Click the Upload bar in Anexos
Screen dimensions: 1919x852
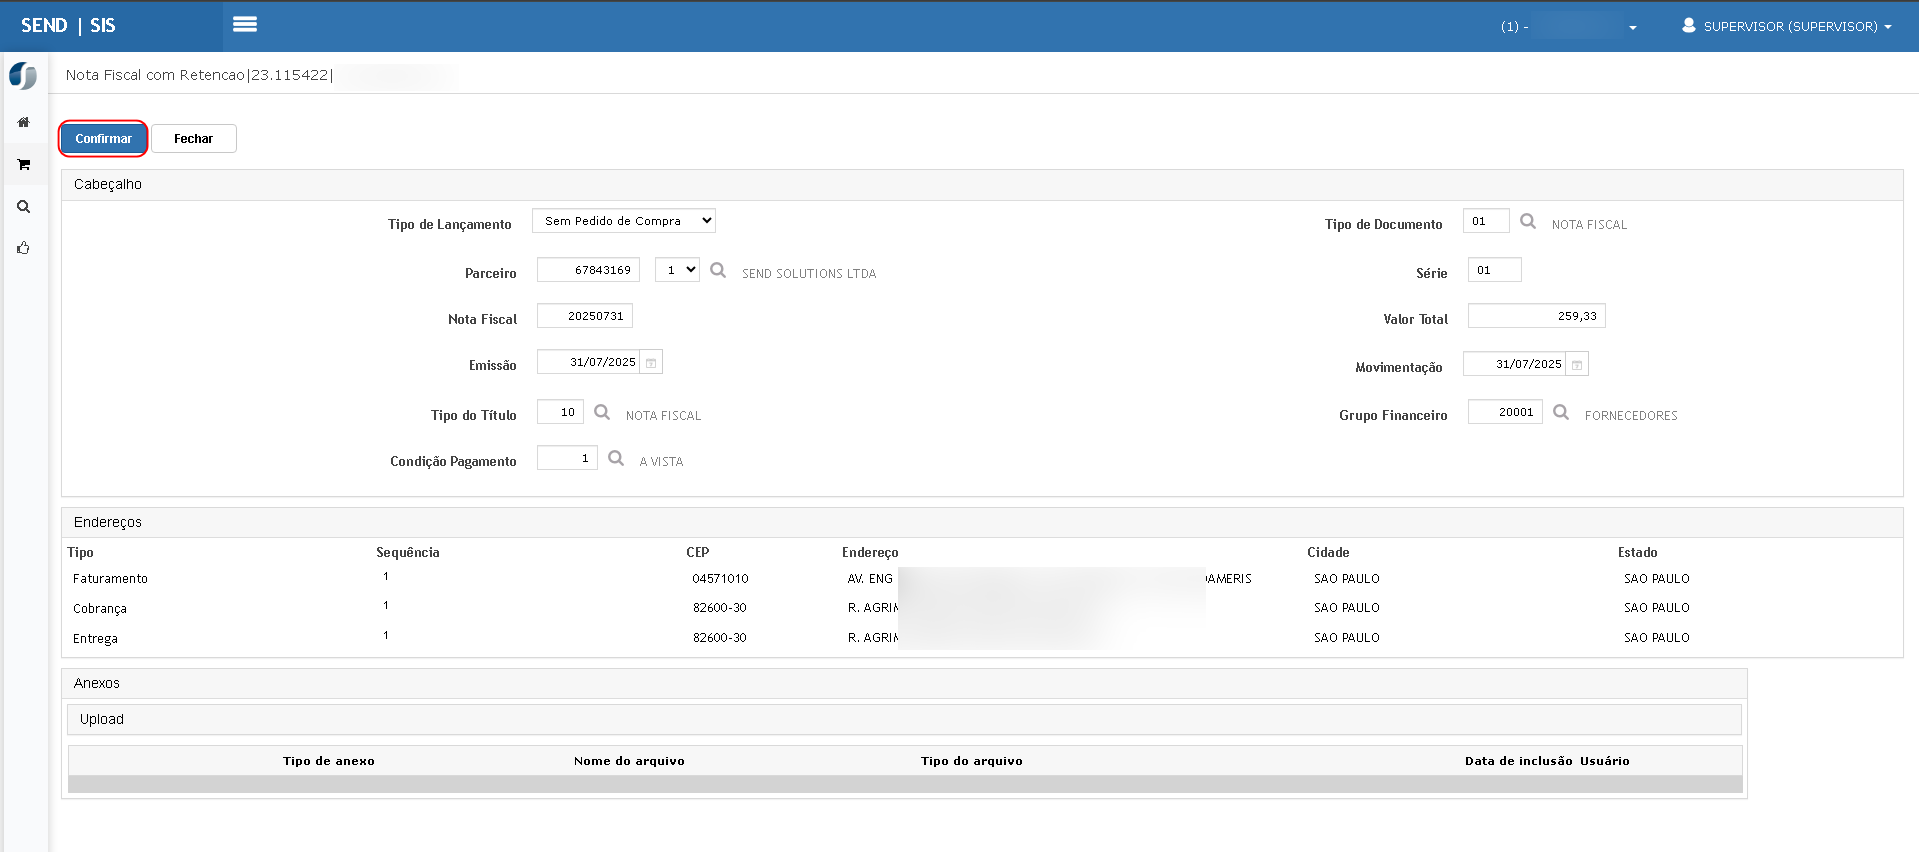904,719
